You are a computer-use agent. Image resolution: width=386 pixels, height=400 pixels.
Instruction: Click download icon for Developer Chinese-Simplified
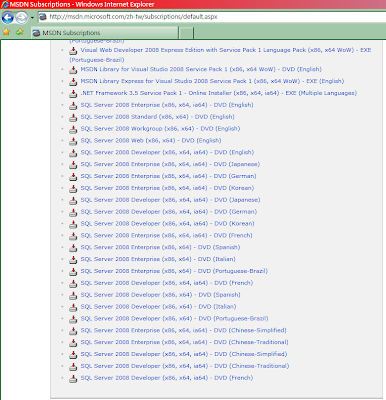pyautogui.click(x=73, y=355)
